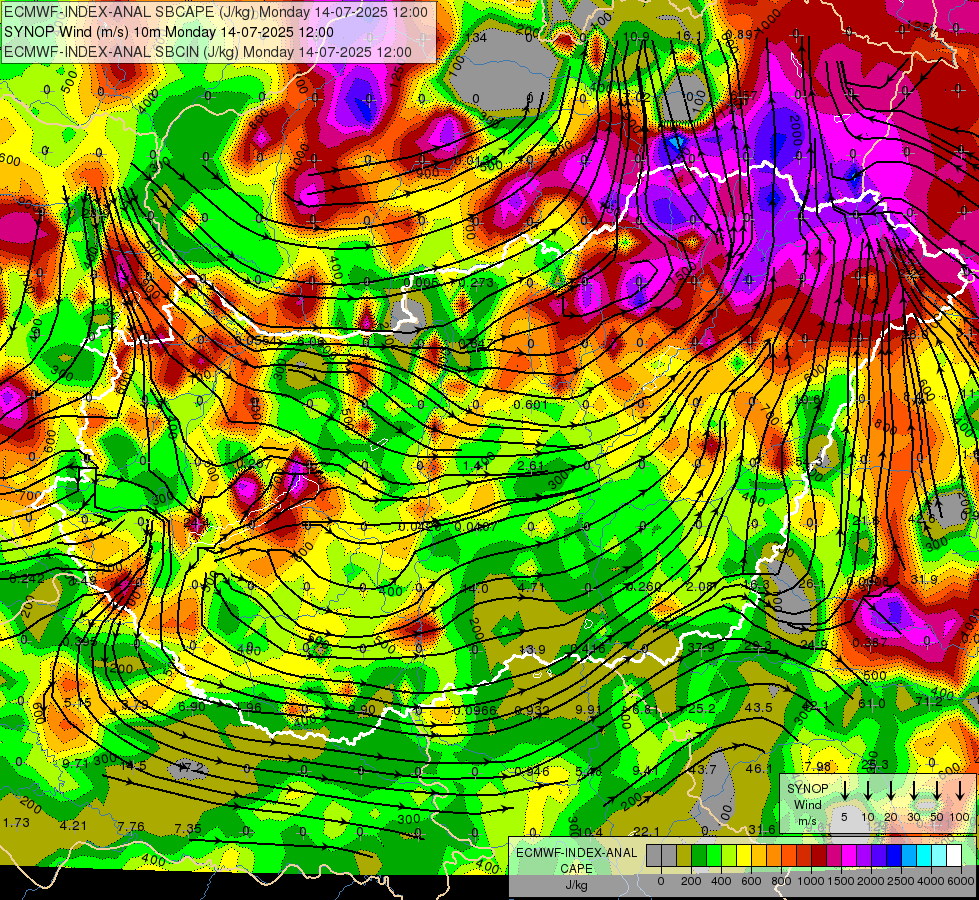Click the 50 m/s wind arrow in SYNOP legend
The height and width of the screenshot is (900, 979).
pos(937,790)
